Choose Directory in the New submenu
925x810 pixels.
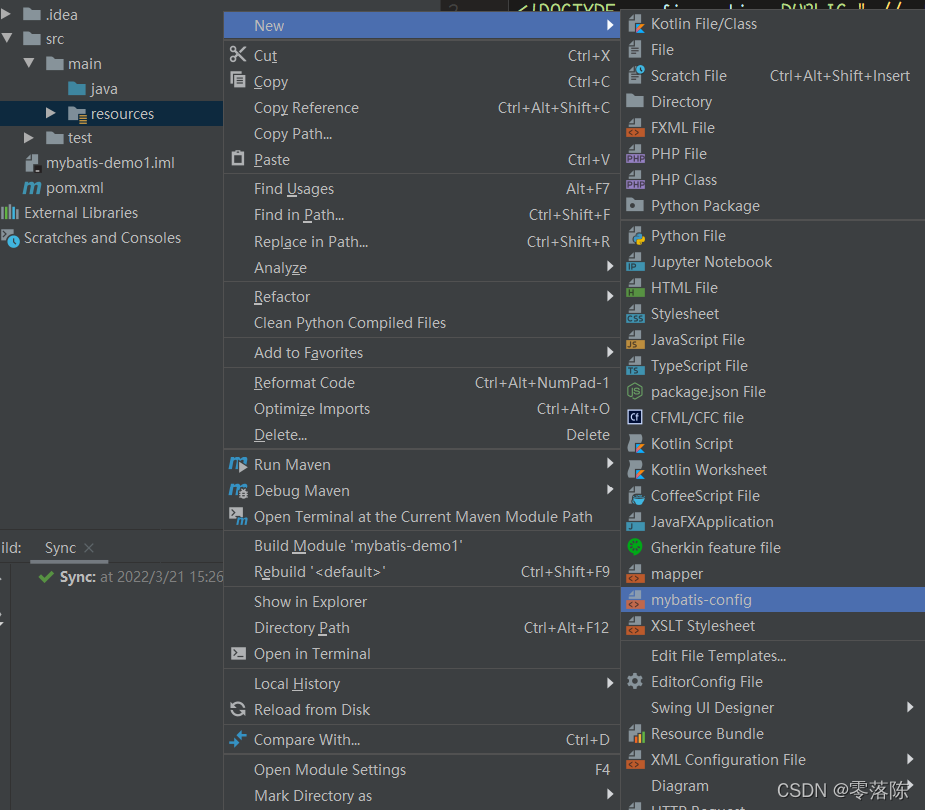773,101
